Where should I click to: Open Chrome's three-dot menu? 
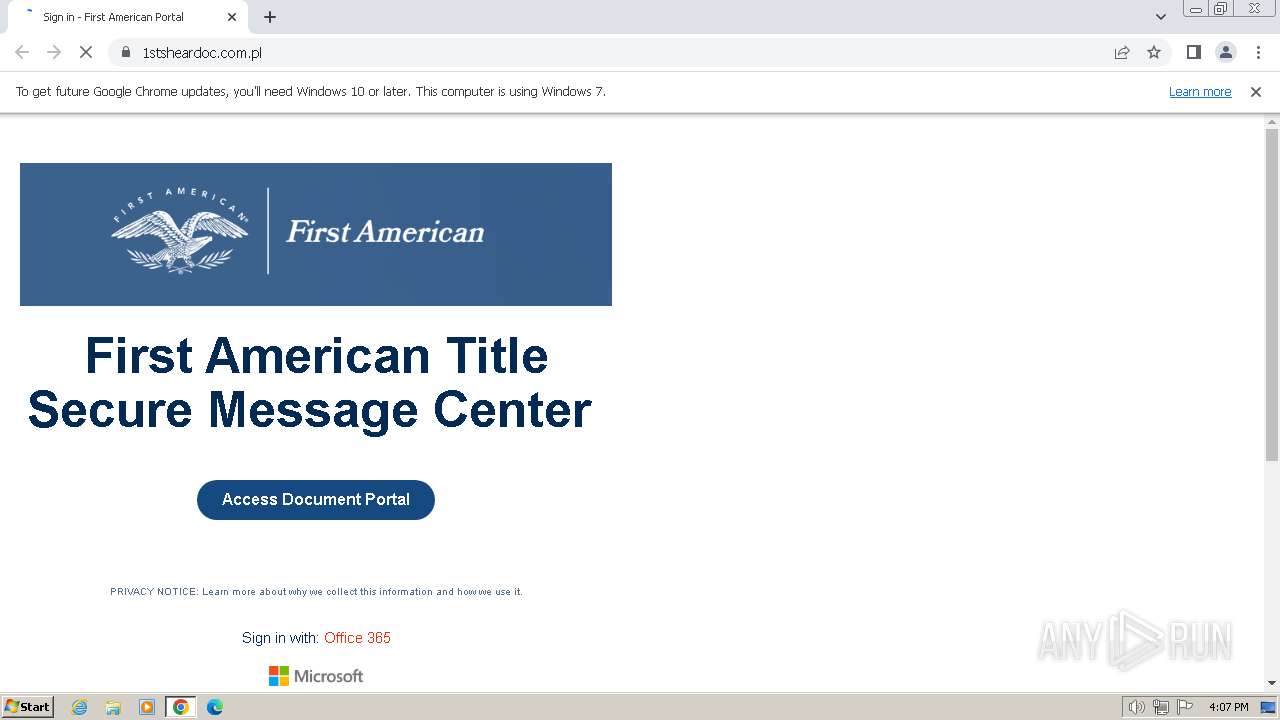click(1258, 52)
